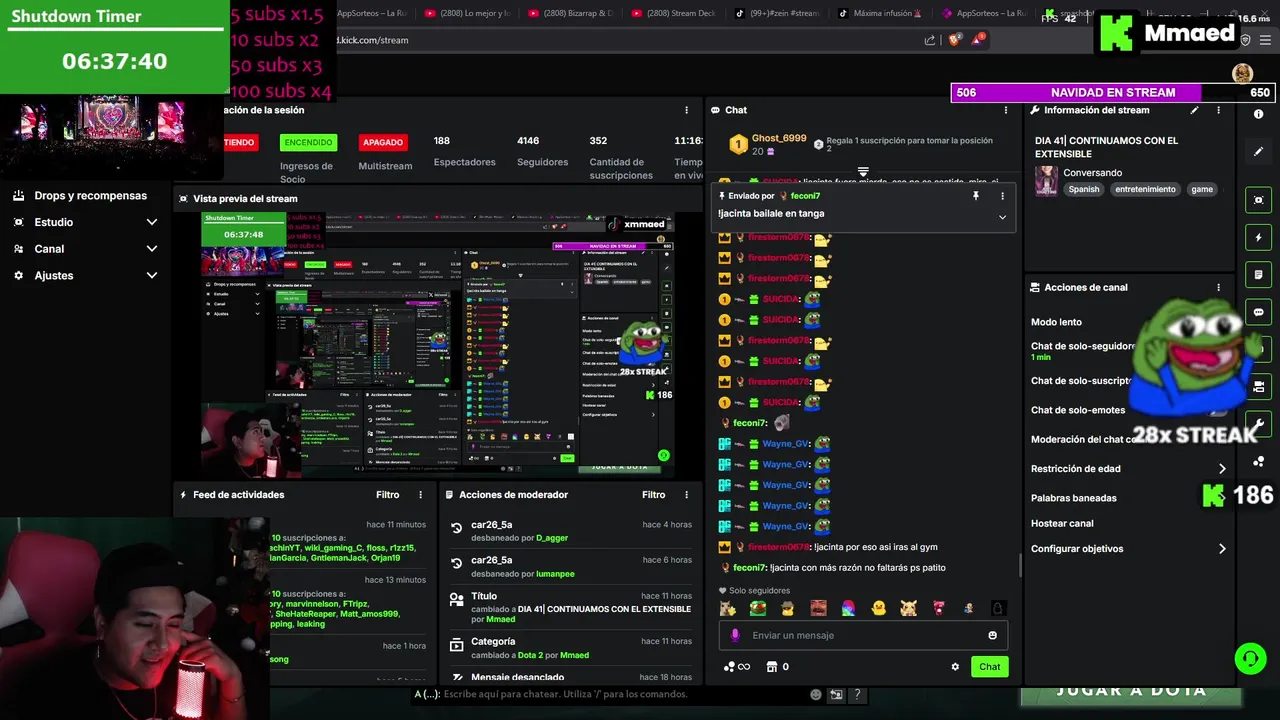Click the emoji face icon in Dota chat bar
Viewport: 1280px width, 720px height.
tap(816, 694)
